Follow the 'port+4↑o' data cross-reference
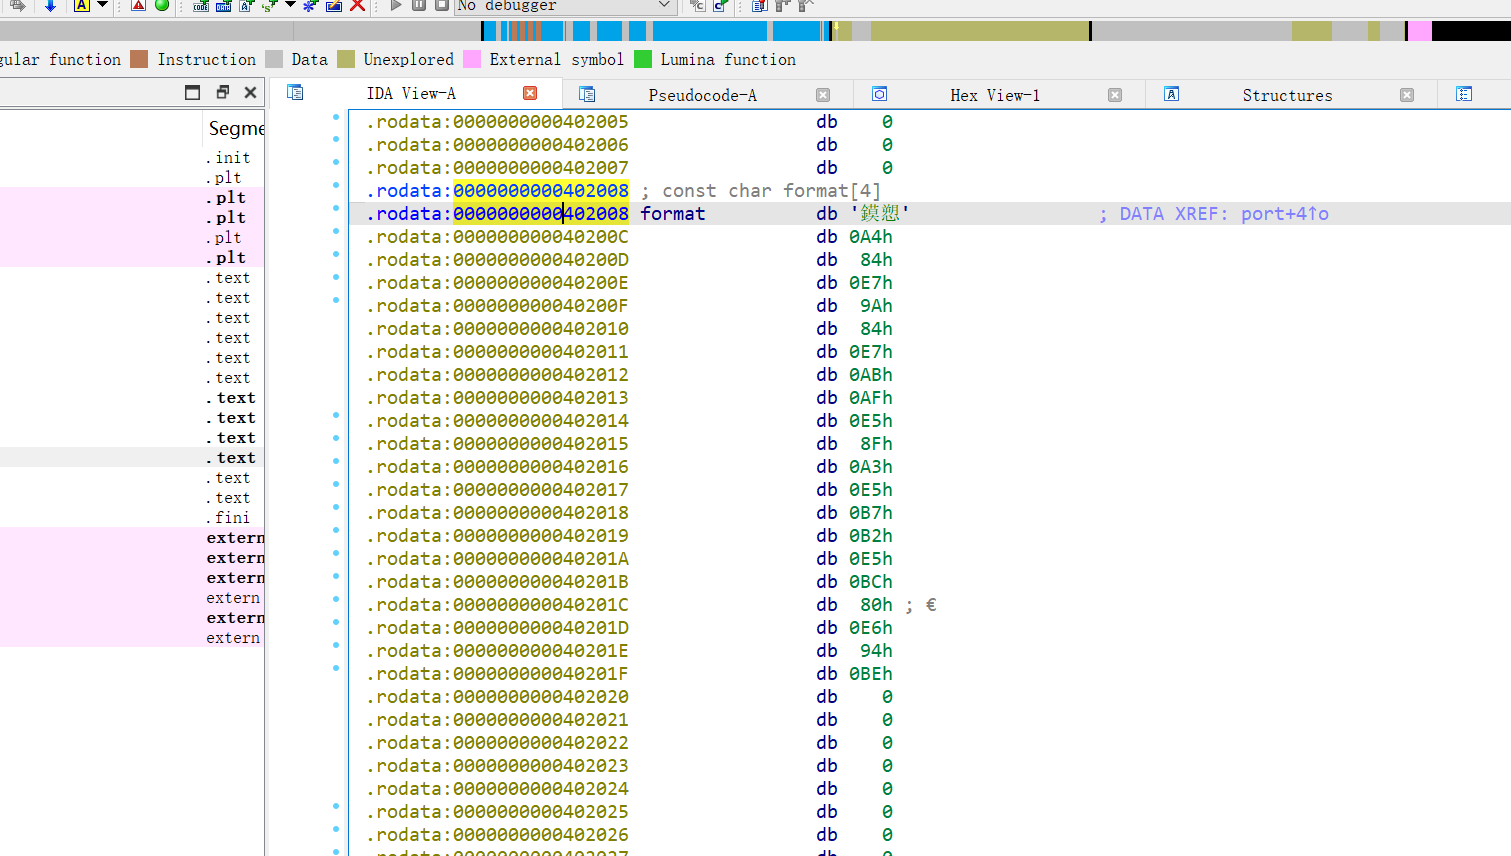The image size is (1511, 856). point(1285,214)
